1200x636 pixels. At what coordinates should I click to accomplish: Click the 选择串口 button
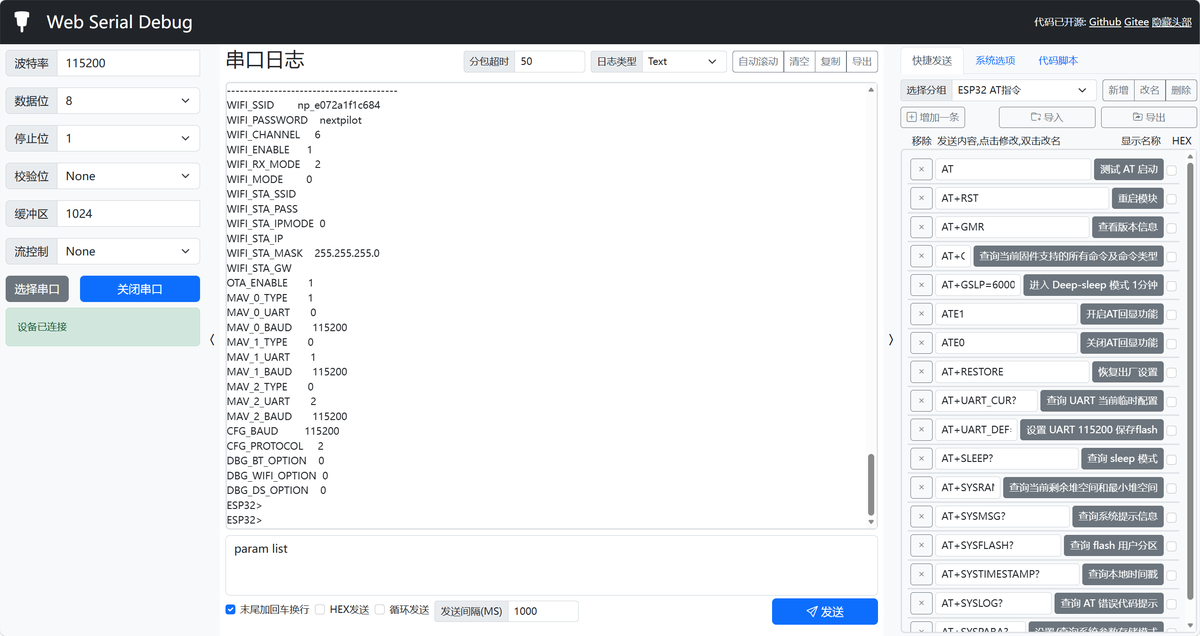tap(37, 289)
